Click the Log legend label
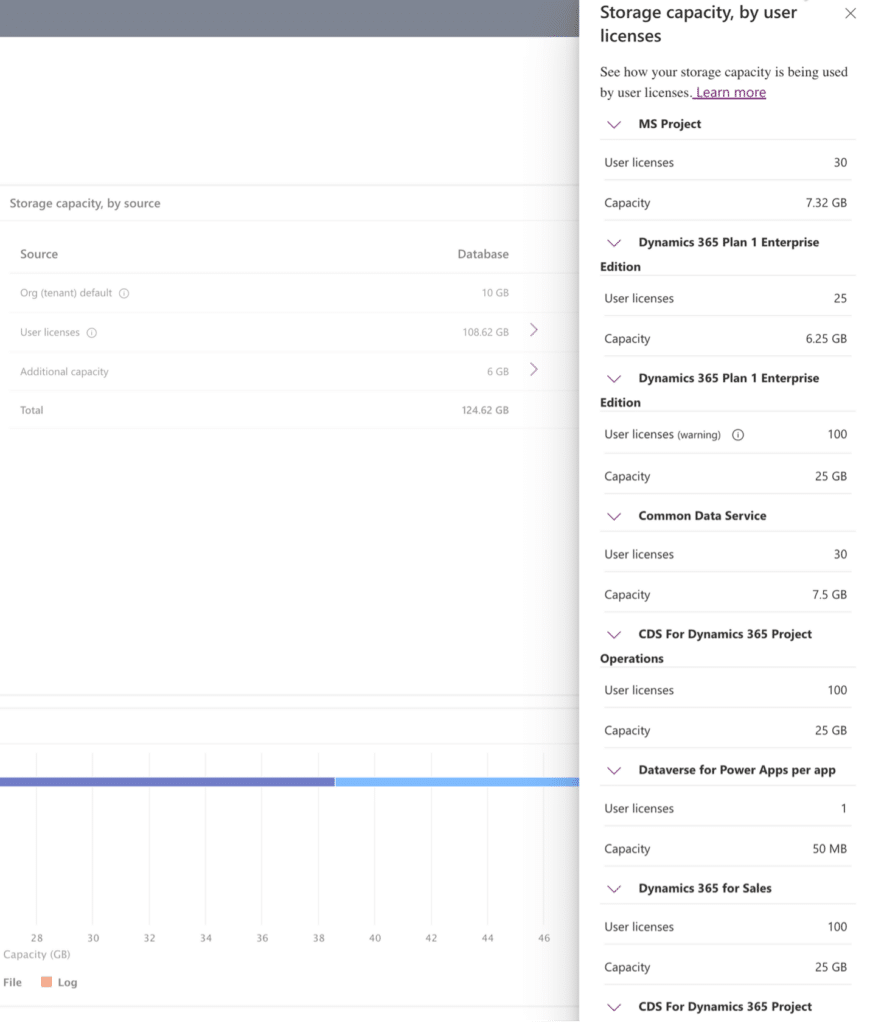 pos(67,982)
